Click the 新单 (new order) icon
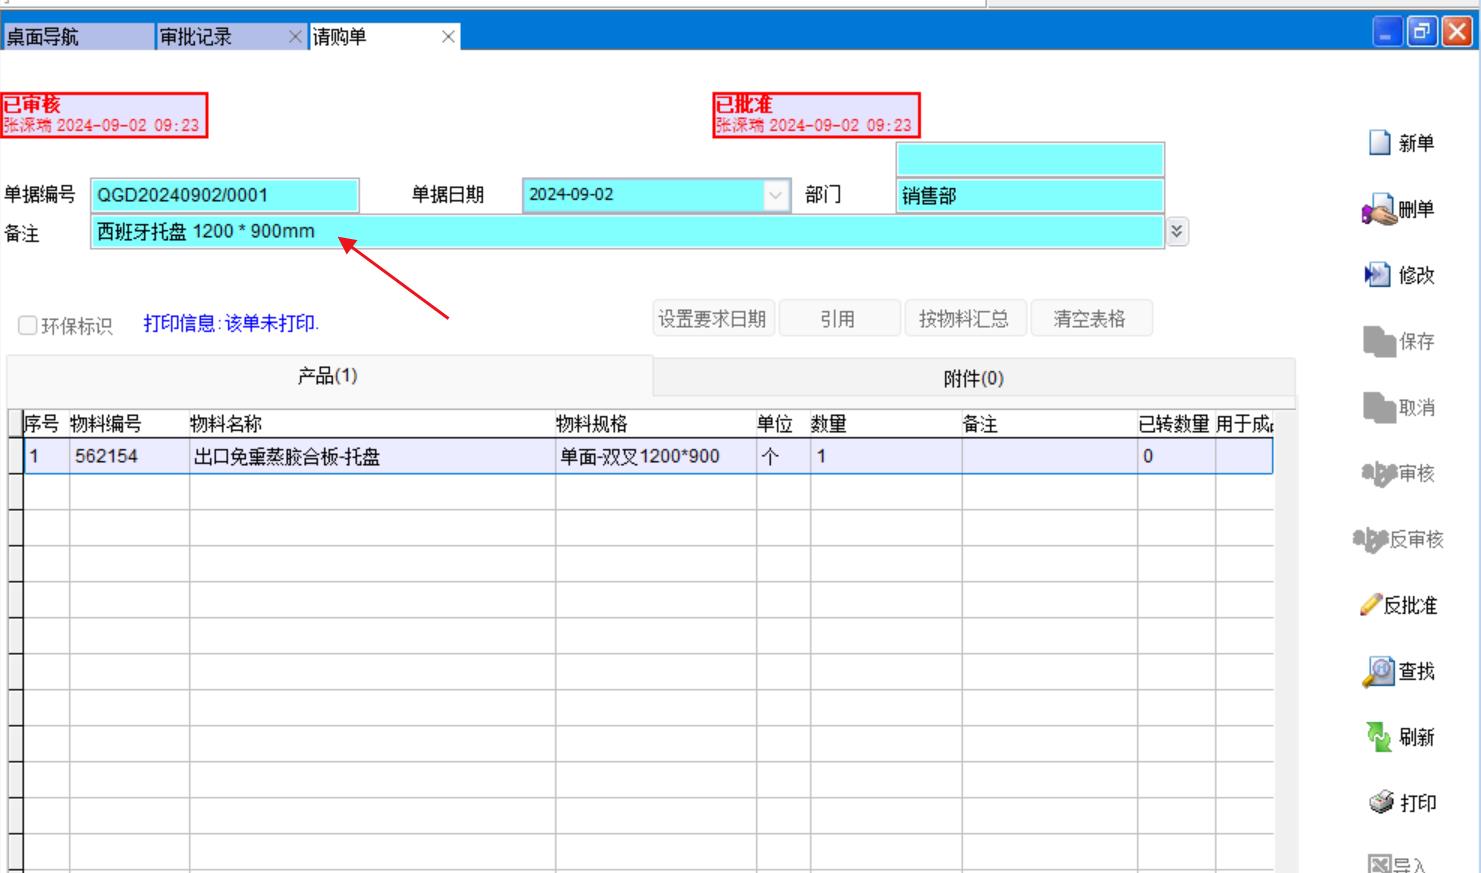 (x=1380, y=143)
